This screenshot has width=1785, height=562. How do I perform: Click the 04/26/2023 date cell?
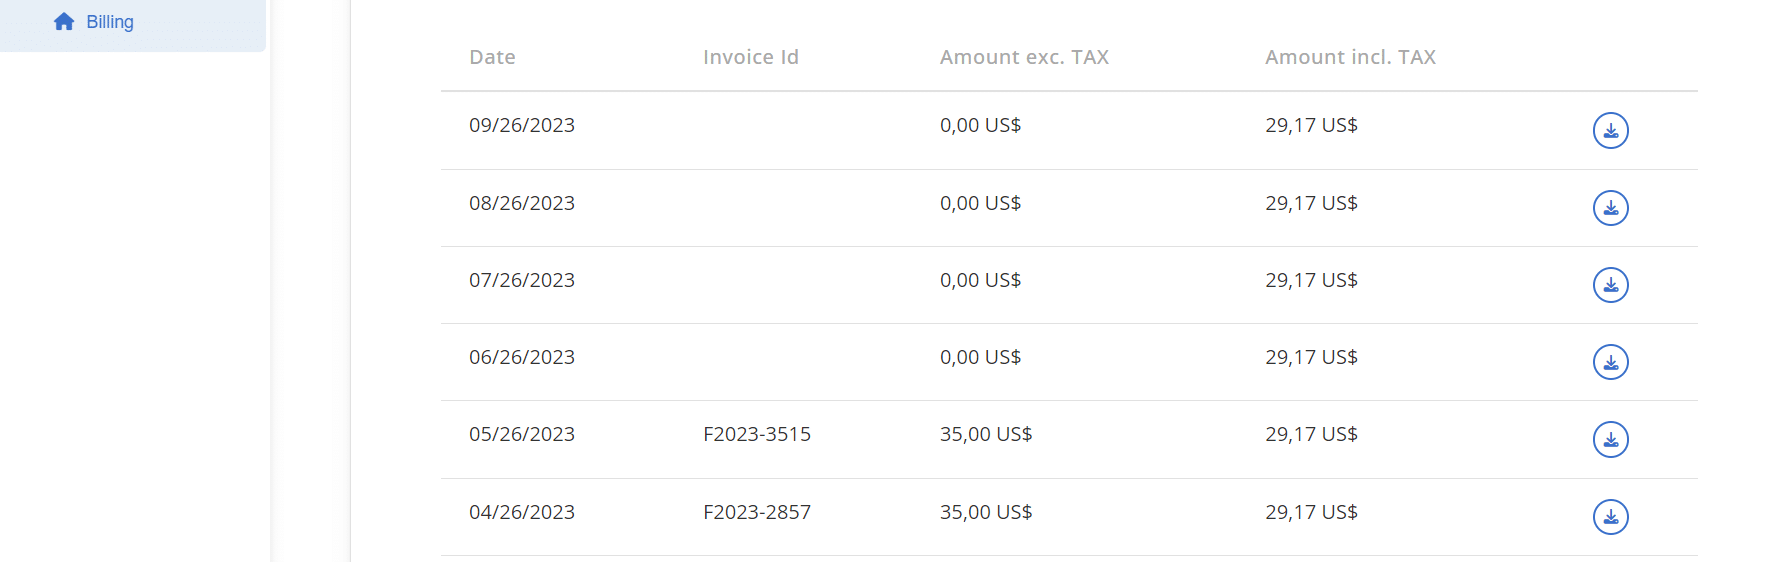(522, 512)
